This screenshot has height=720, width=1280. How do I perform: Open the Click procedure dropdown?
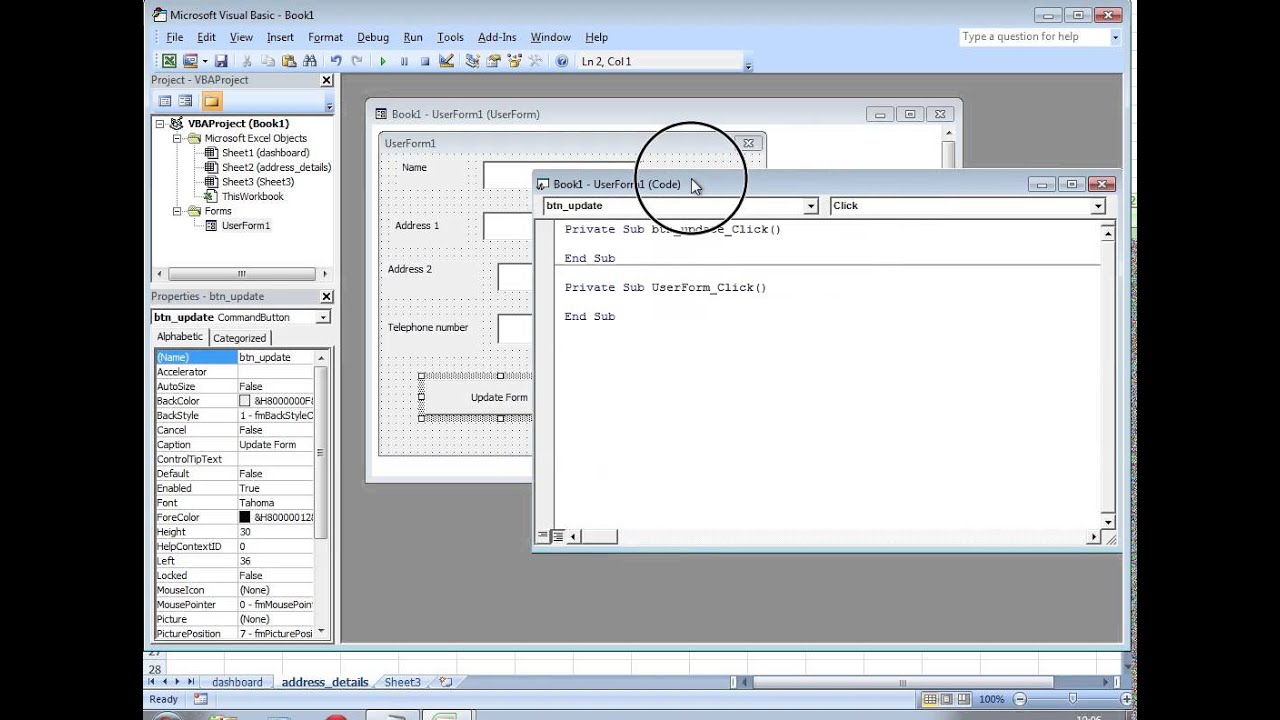pyautogui.click(x=1098, y=206)
